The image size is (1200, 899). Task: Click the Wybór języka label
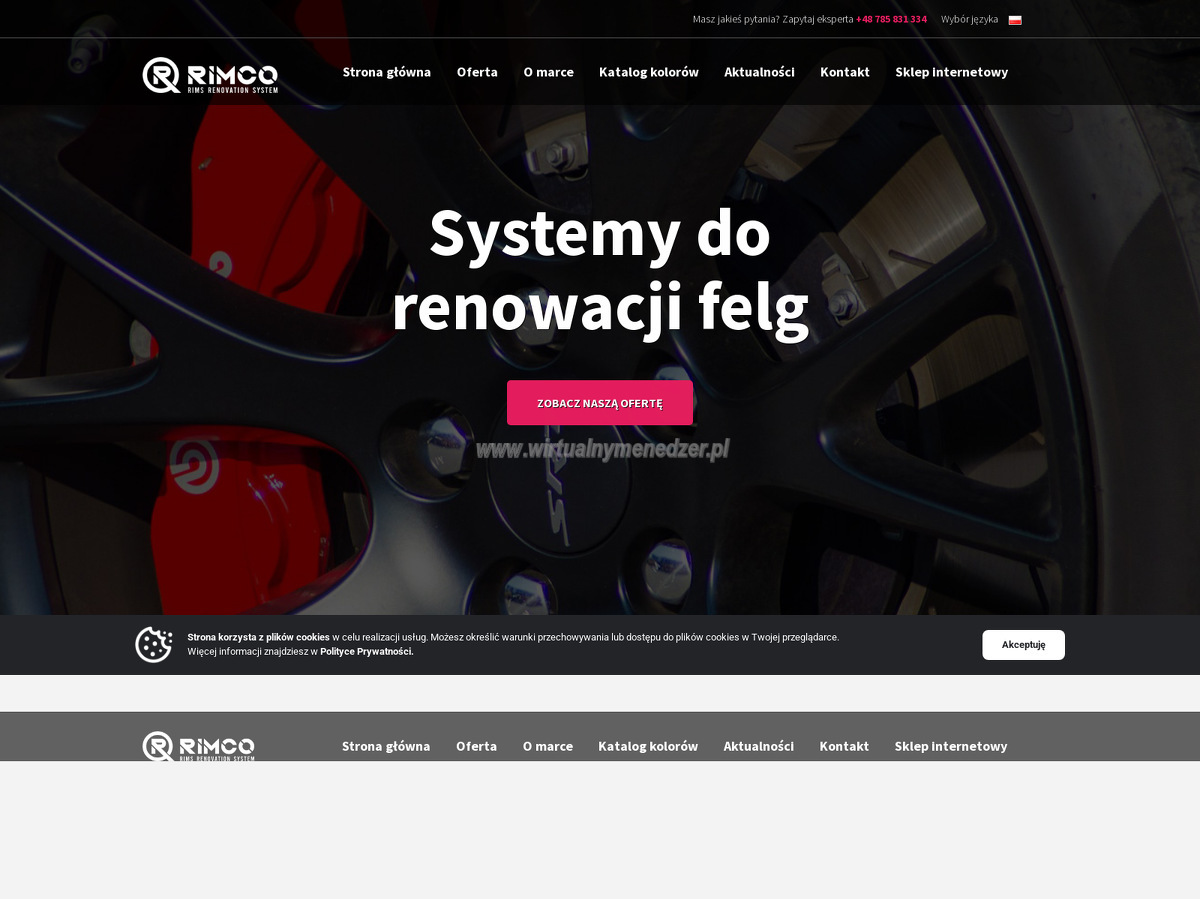point(969,19)
